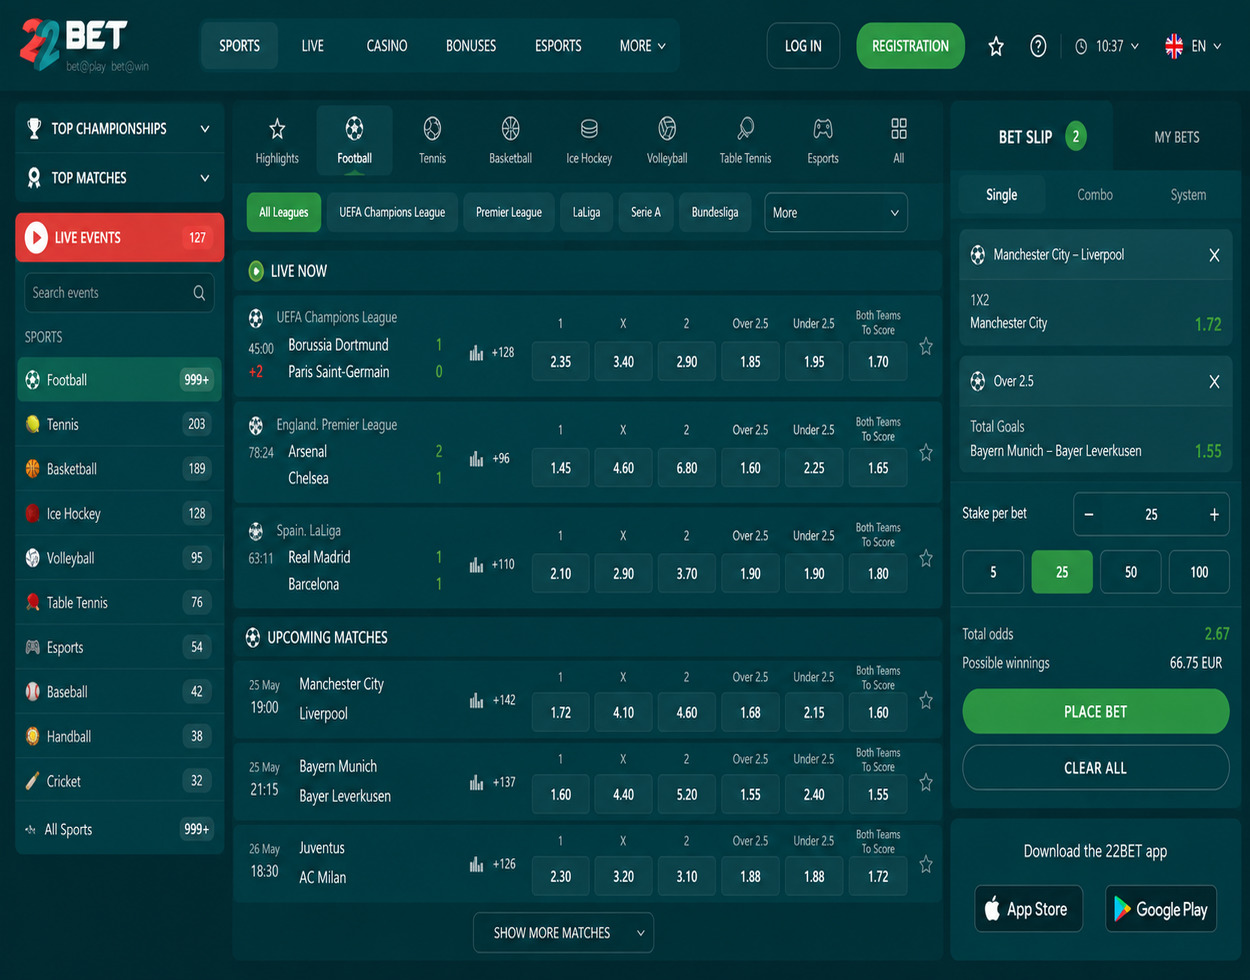Open the CASINO menu item
Screen dimensions: 1250x980
tap(387, 46)
